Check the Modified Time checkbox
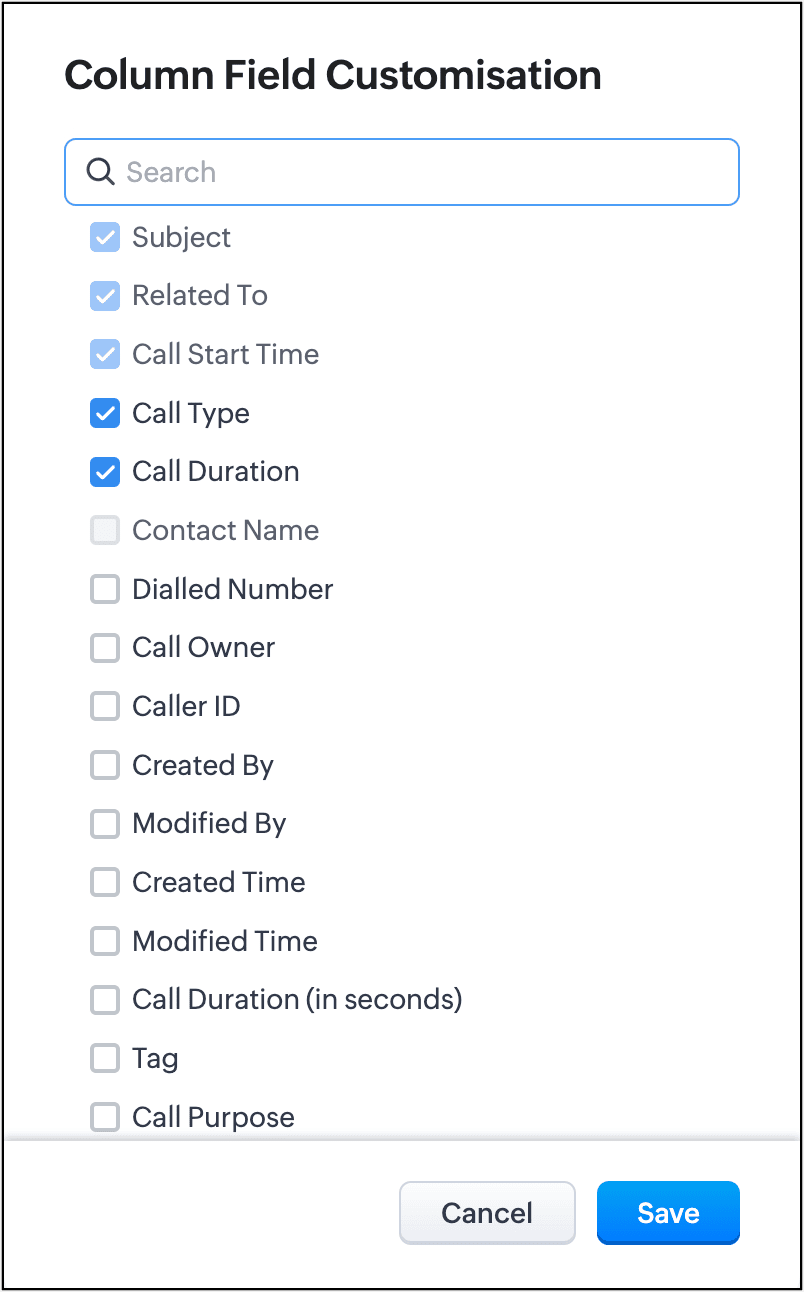 click(x=105, y=941)
